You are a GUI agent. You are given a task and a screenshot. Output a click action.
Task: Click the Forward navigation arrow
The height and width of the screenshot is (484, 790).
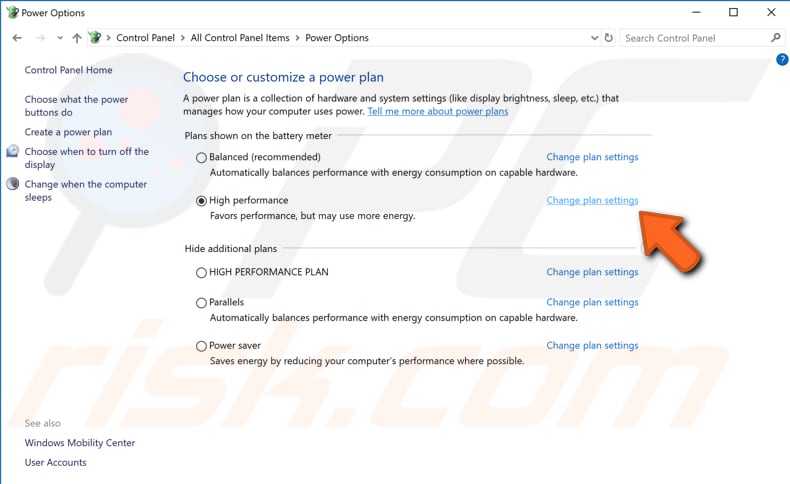pos(40,38)
